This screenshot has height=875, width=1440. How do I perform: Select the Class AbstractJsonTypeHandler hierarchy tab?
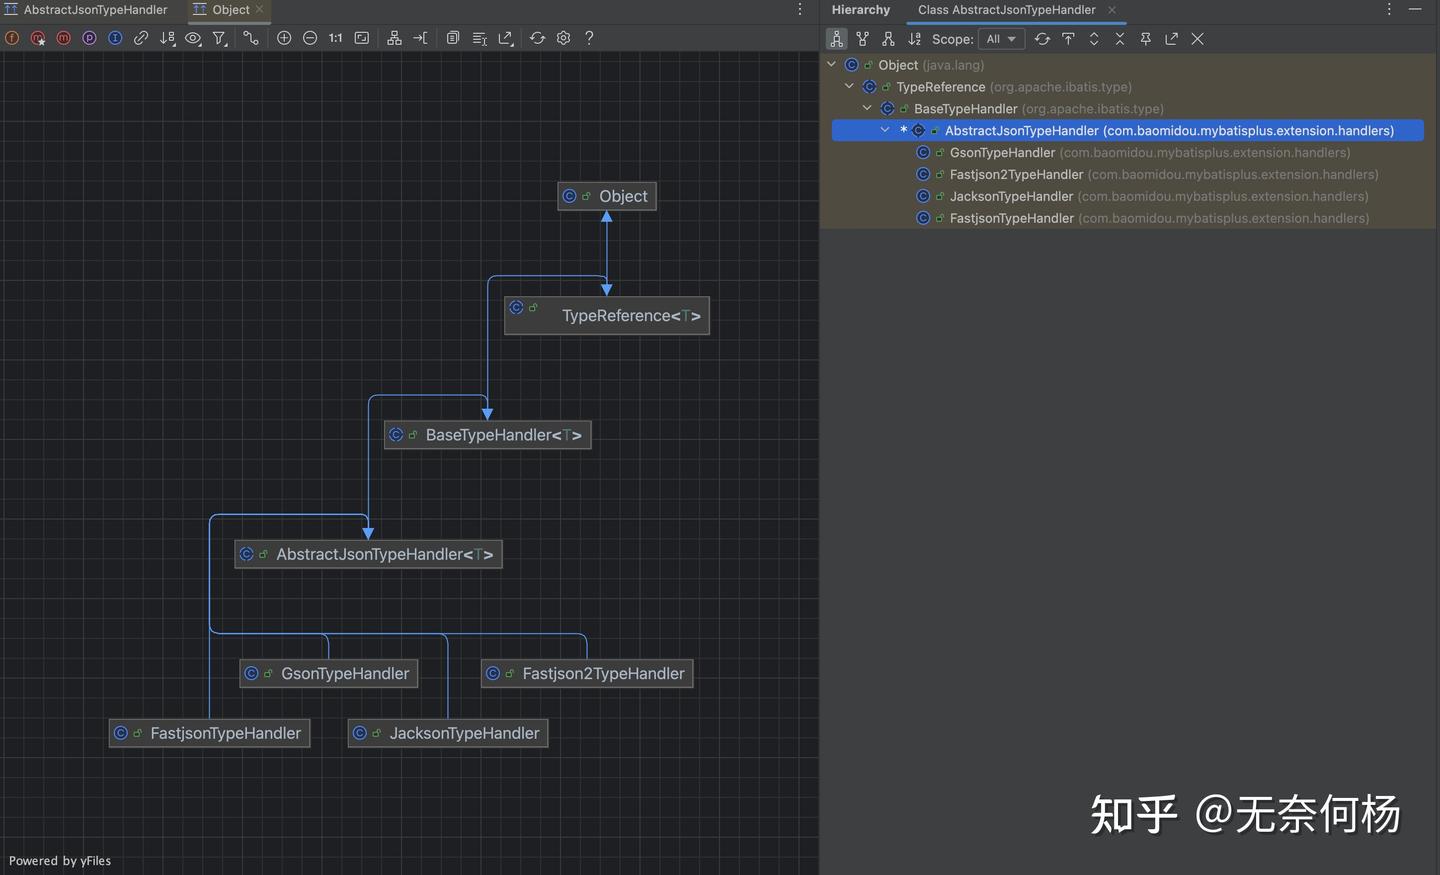1006,10
